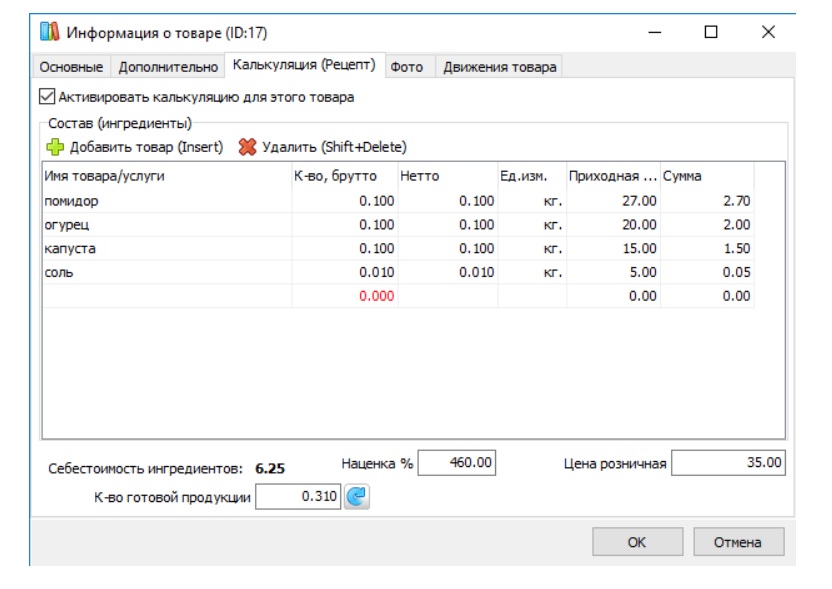
Task: Click the 6.25 ingredient cost value
Action: [x=270, y=469]
